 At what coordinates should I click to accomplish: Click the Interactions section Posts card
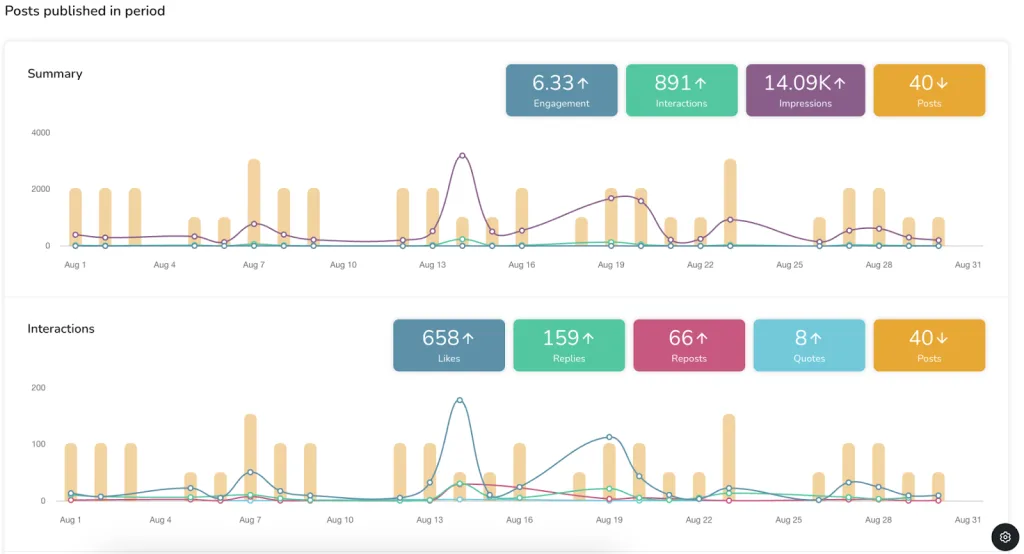pyautogui.click(x=929, y=345)
